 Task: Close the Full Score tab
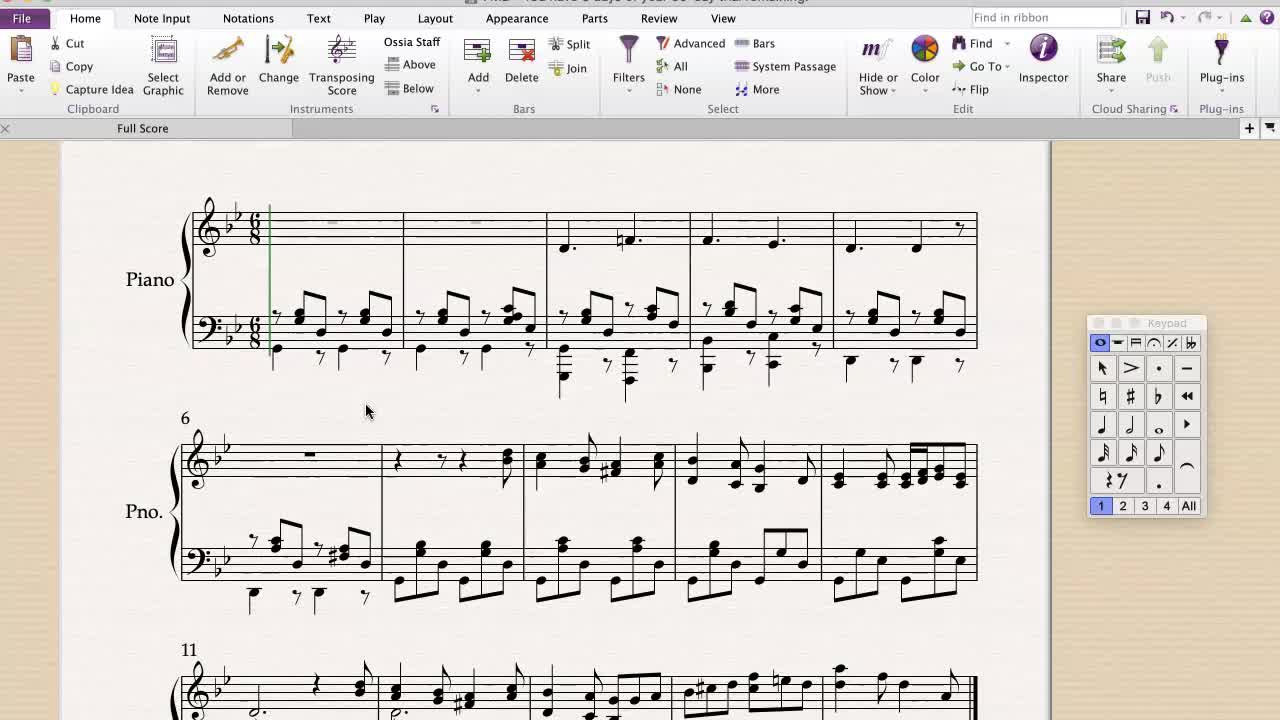(x=6, y=128)
